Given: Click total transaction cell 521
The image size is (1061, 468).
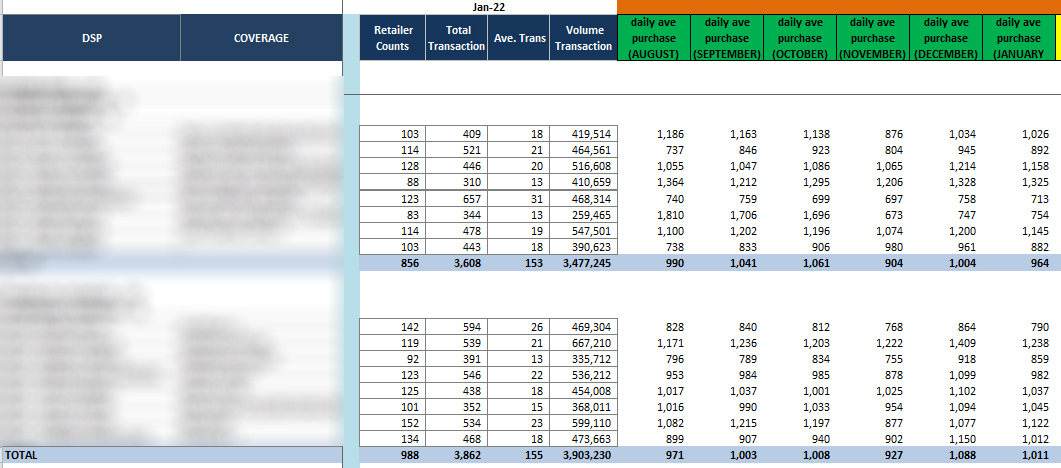Looking at the screenshot, I should [x=456, y=150].
